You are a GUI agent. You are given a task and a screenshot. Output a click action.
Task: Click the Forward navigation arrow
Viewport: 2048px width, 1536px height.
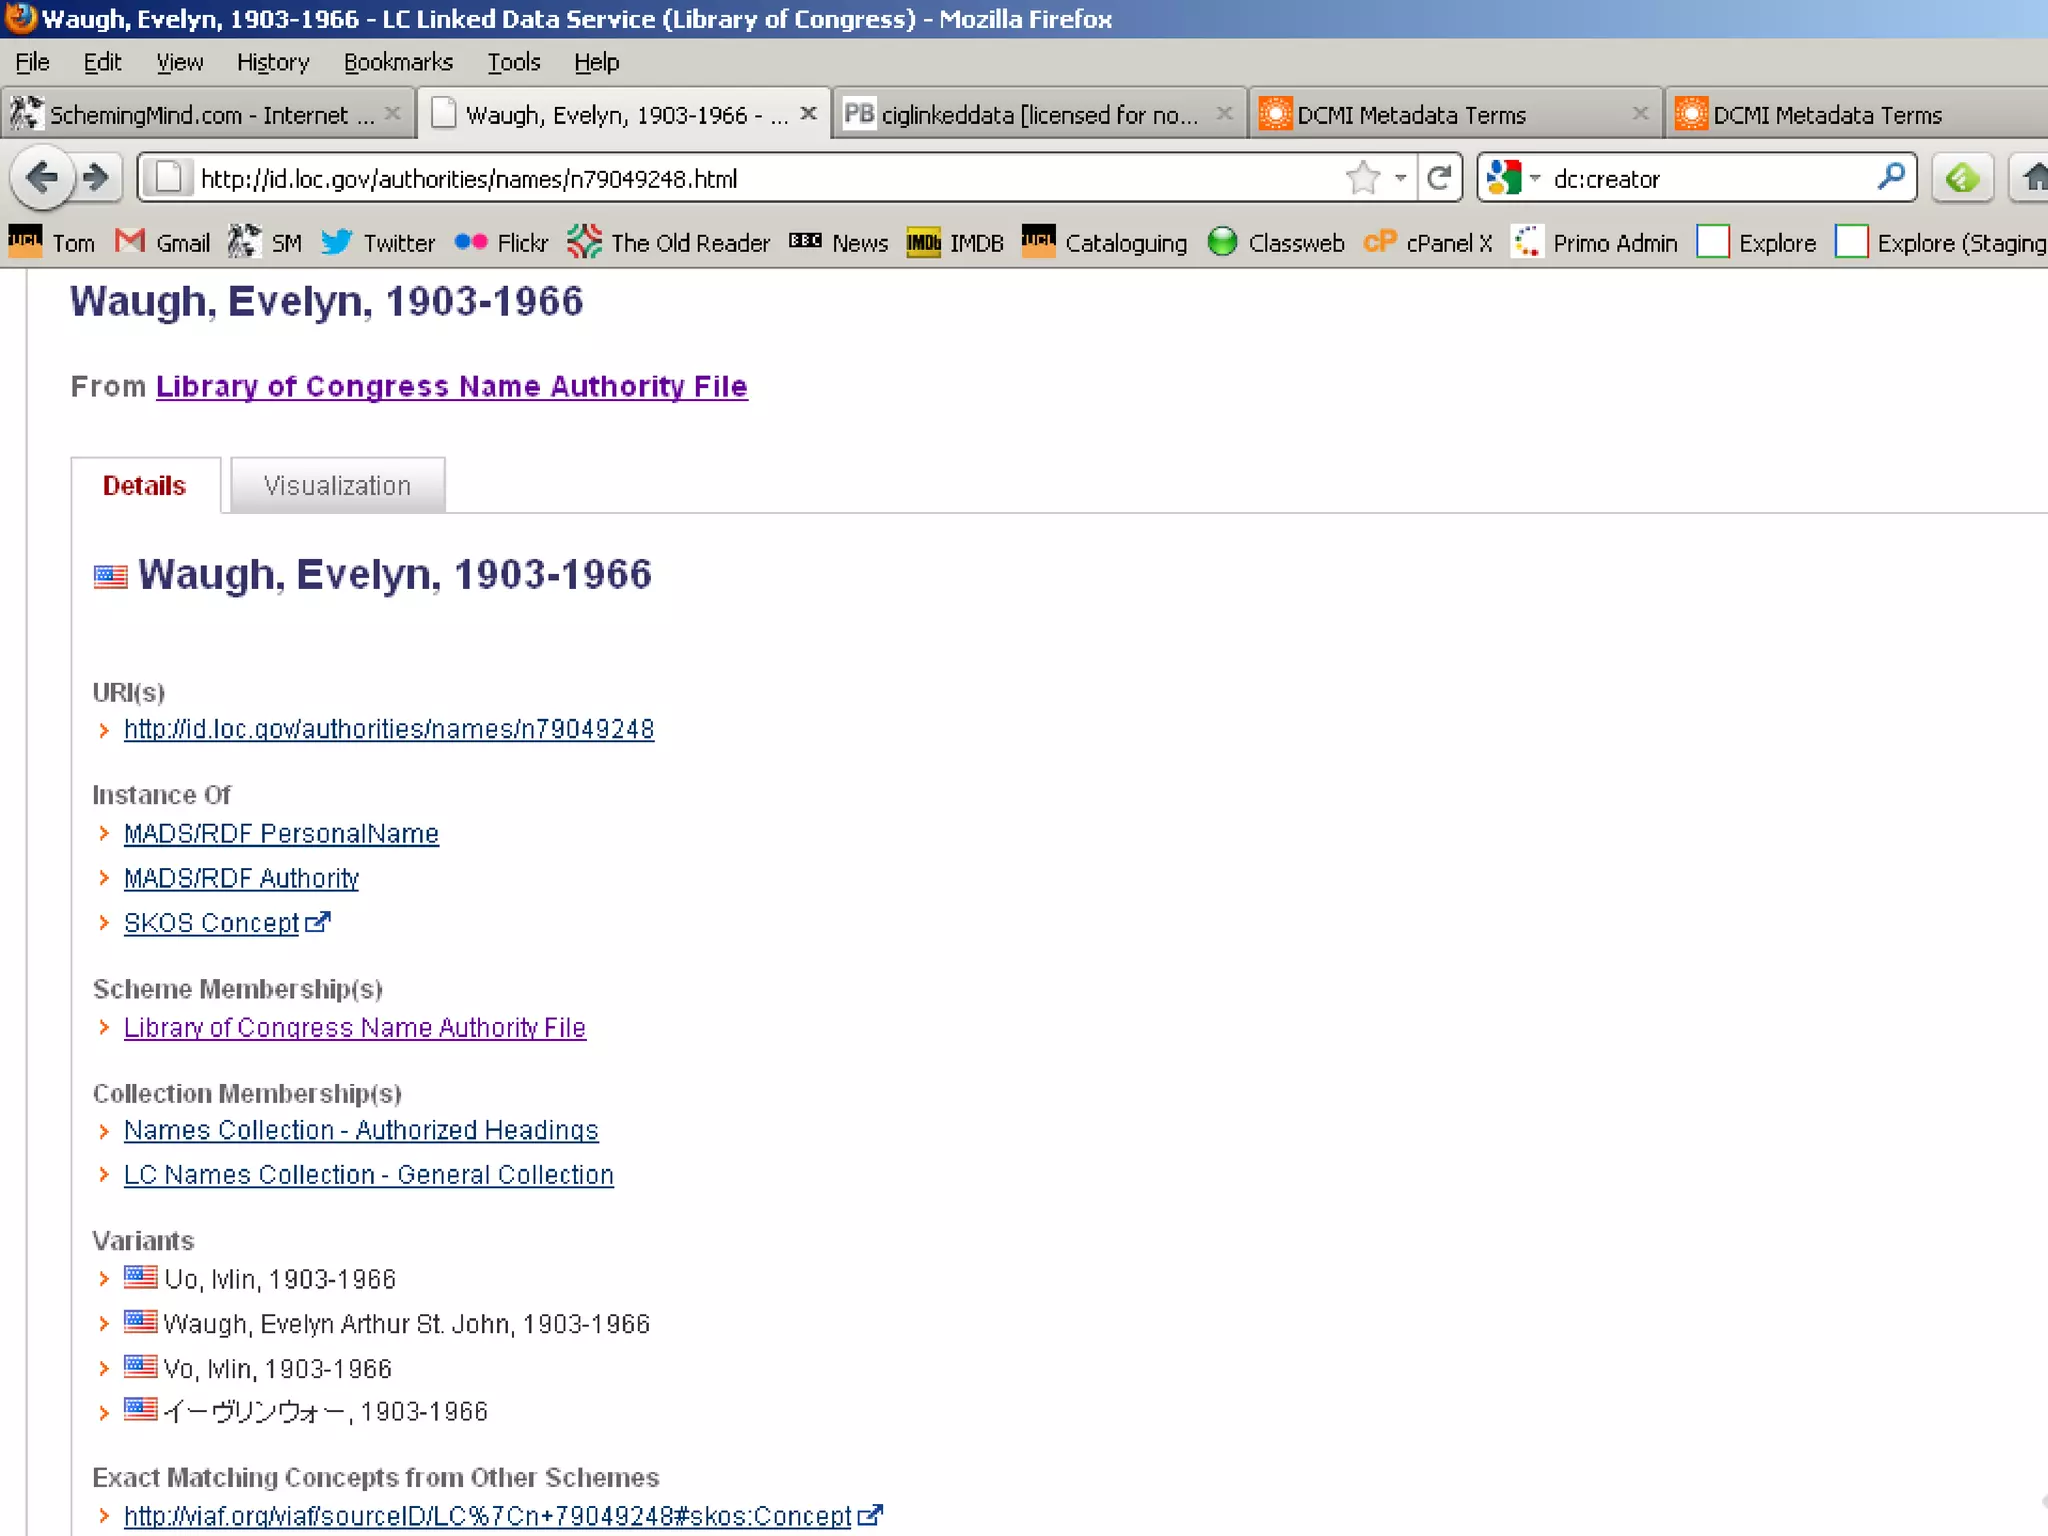pos(97,179)
